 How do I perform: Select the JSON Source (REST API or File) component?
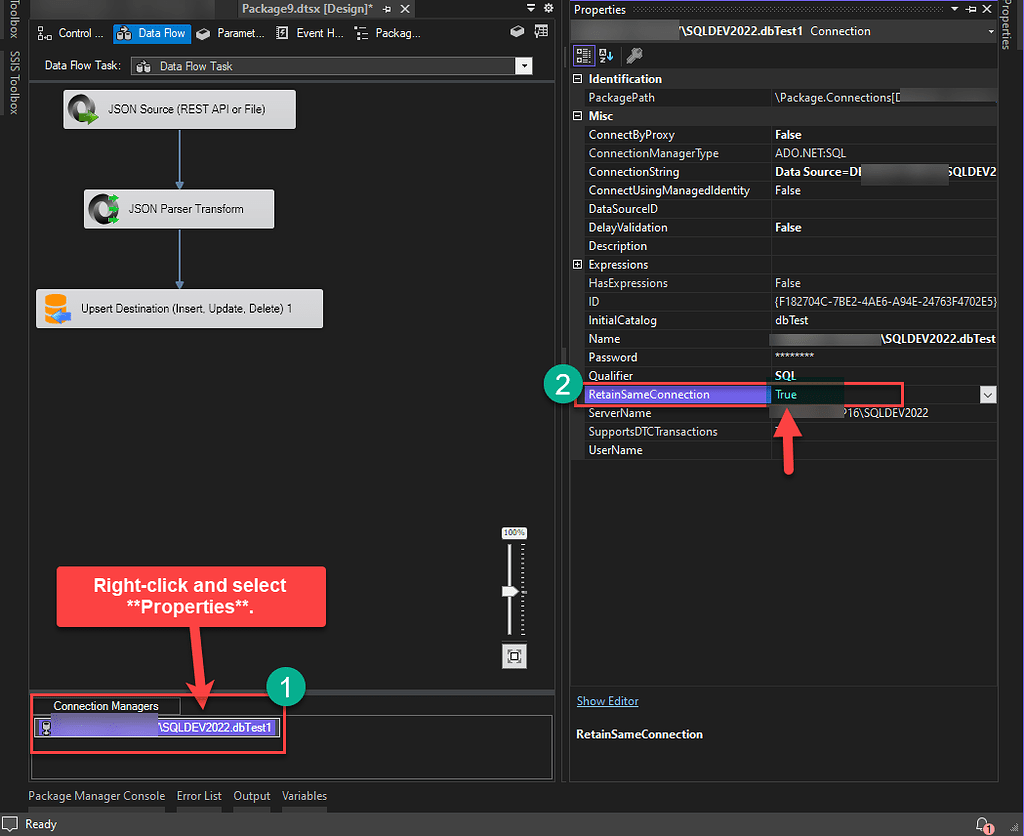[179, 109]
